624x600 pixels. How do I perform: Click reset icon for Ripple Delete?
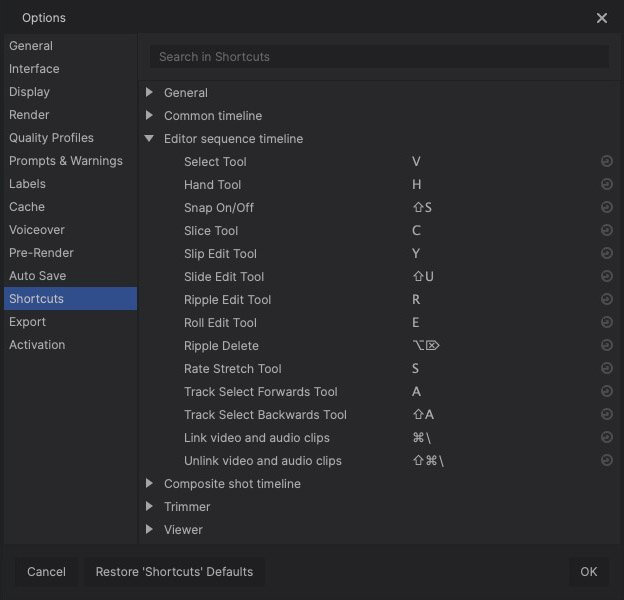pos(606,346)
